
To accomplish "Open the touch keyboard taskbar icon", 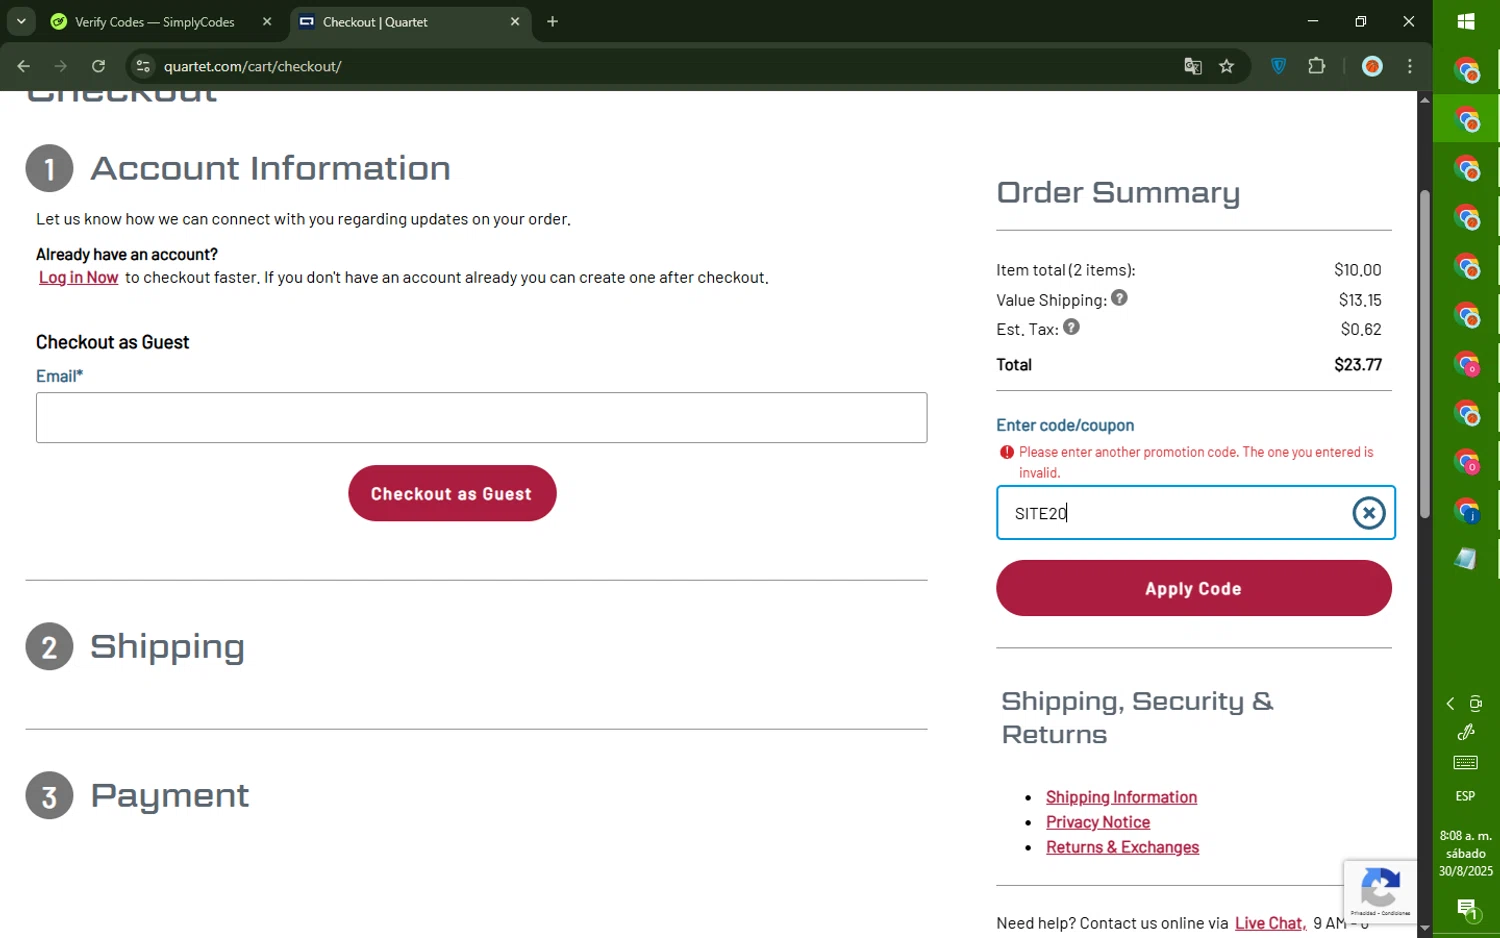I will tap(1466, 763).
